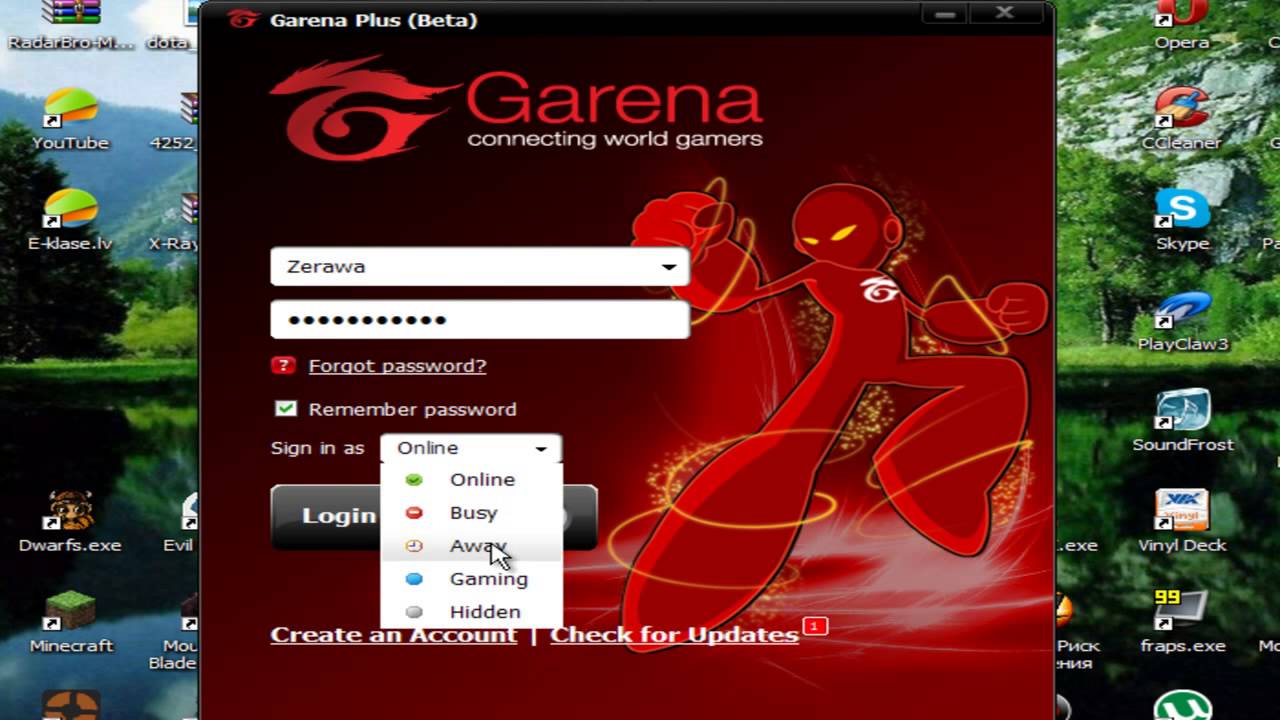Open the Minecraft desktop shortcut
The image size is (1280, 720).
tap(71, 614)
